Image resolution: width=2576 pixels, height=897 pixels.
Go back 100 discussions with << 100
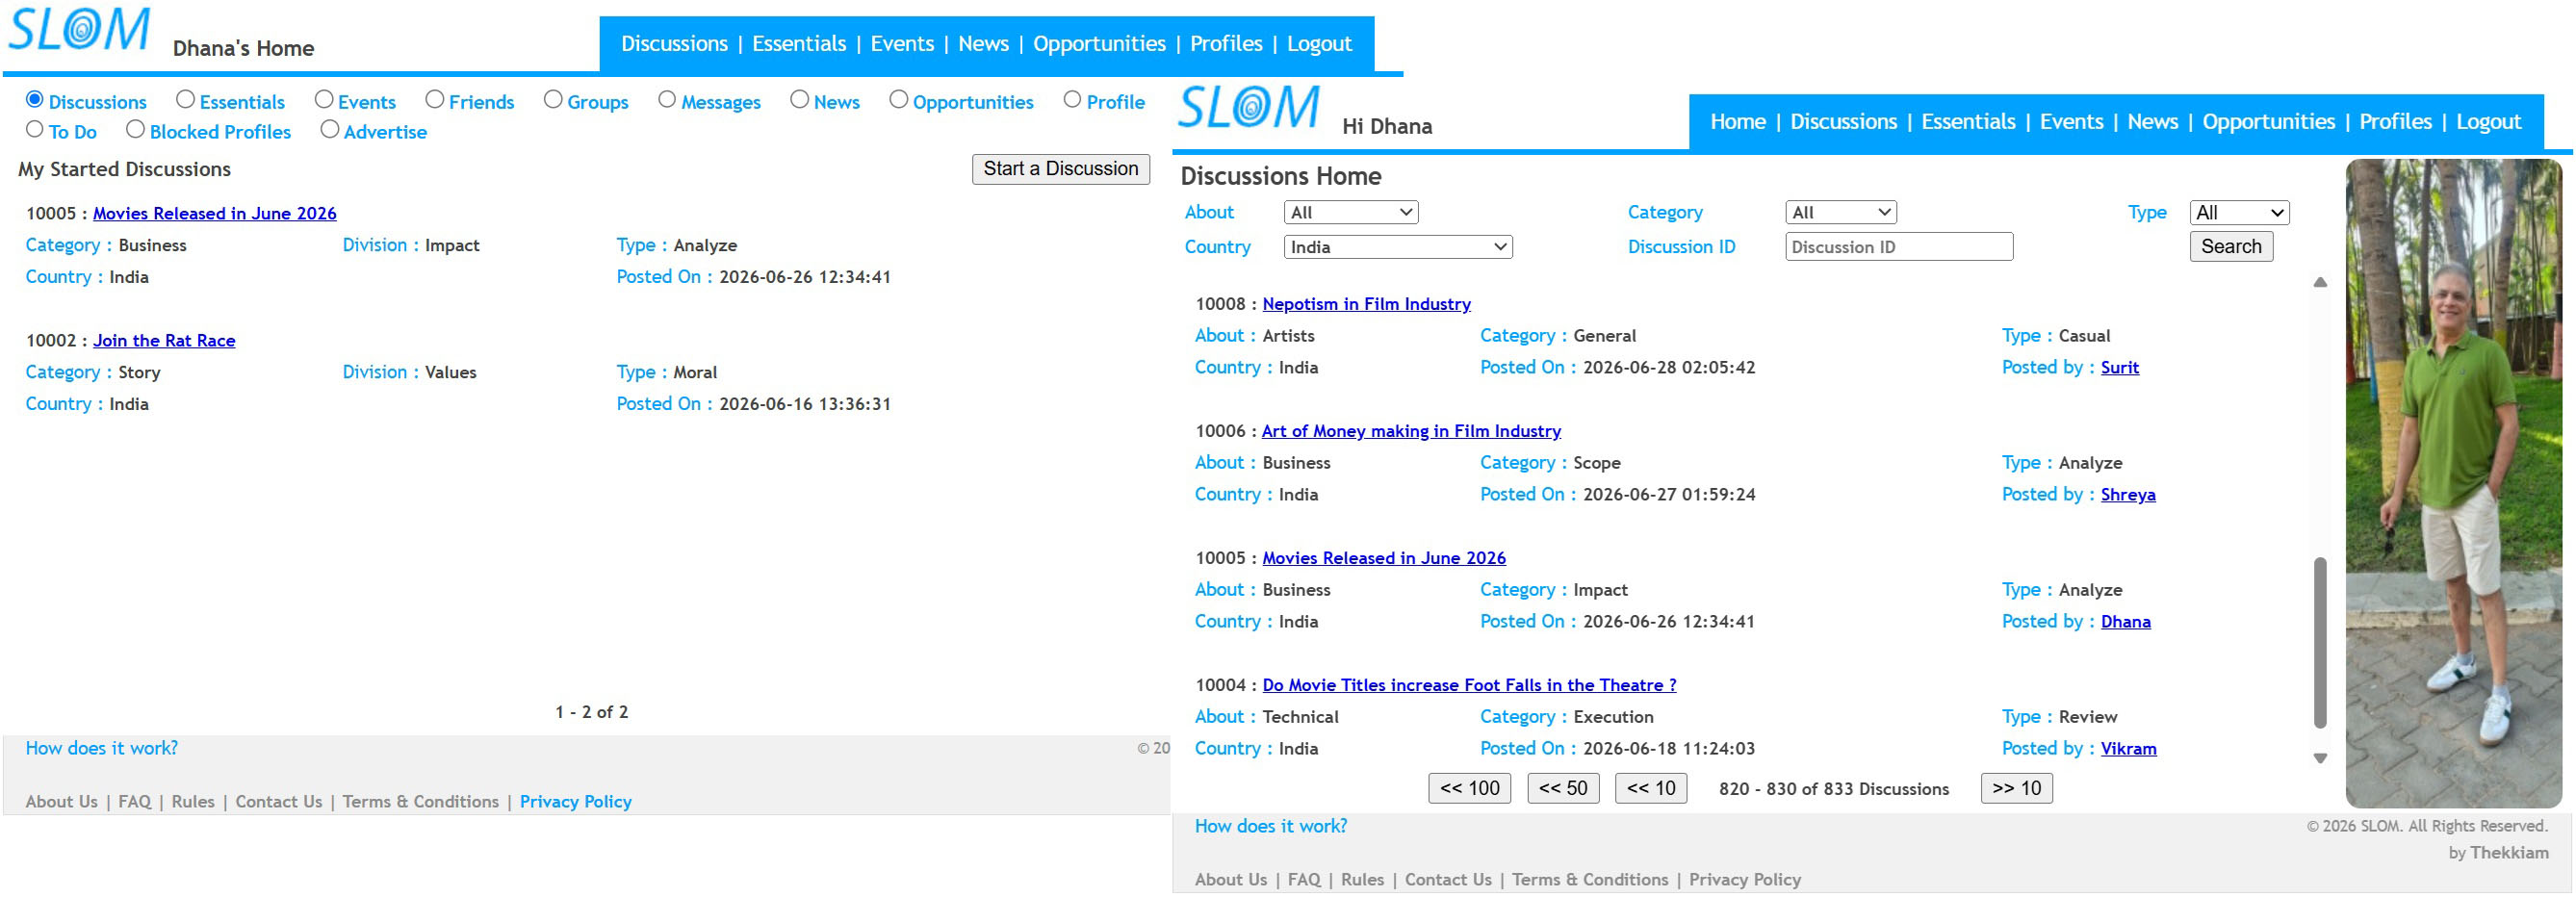click(1470, 788)
